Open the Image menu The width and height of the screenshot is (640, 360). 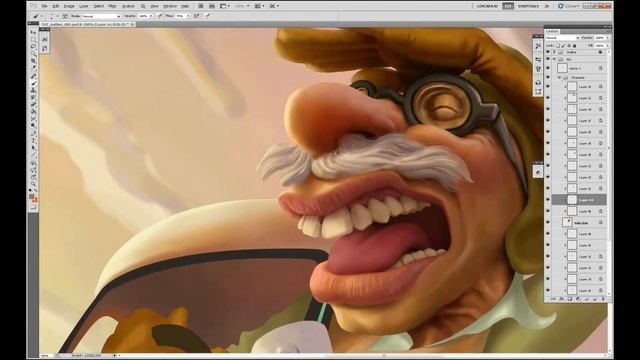tap(69, 6)
